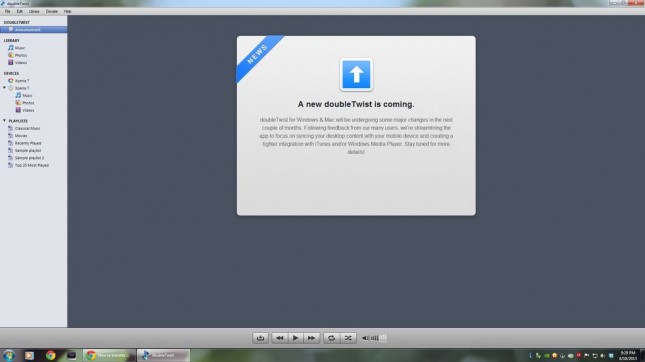Switch to the Chrome 'How to transfer' taskbar window
Screen dimensions: 645x362
[x=109, y=355]
